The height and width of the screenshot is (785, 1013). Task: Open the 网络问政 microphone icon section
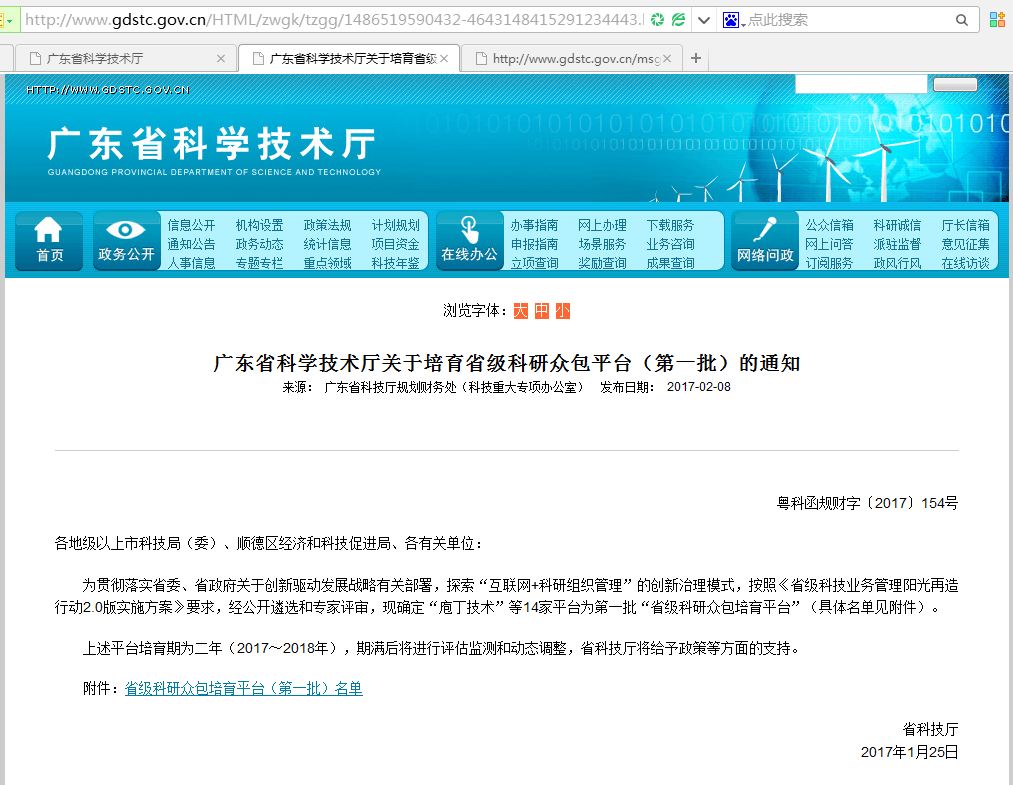point(765,240)
